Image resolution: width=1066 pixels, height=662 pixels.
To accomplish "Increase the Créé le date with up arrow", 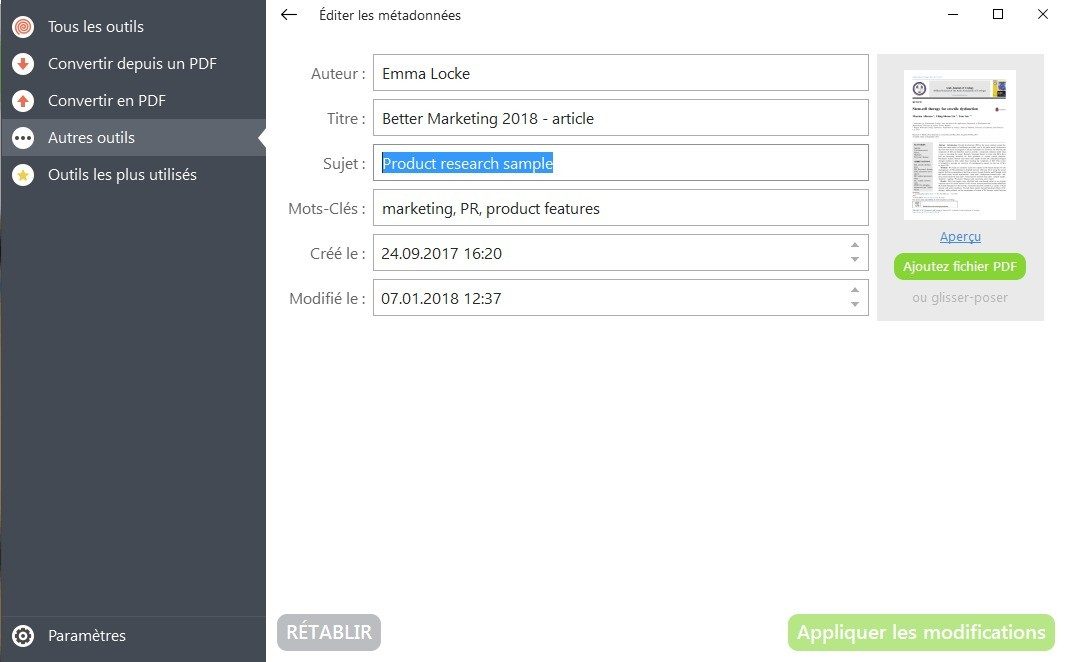I will pos(855,245).
